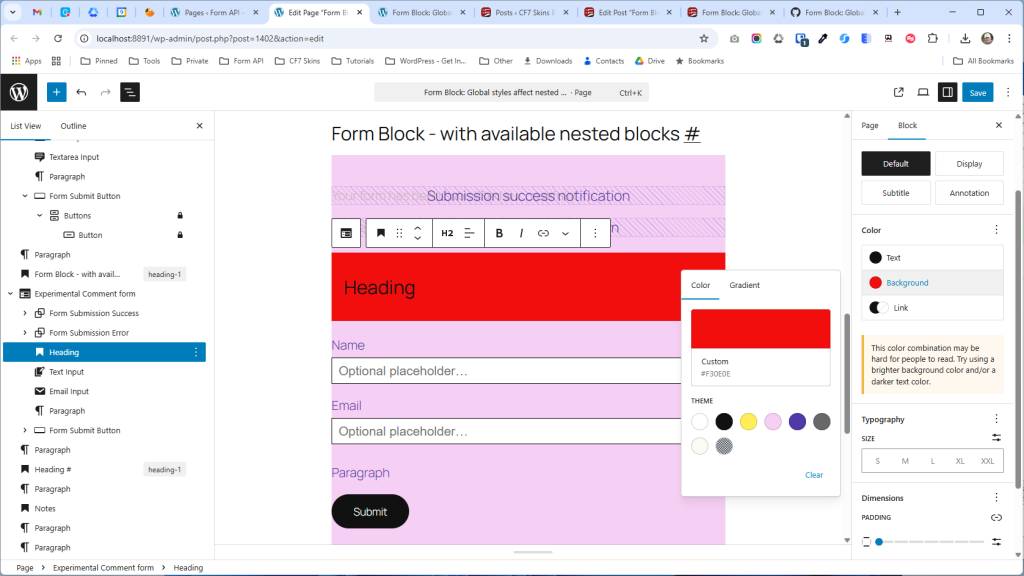Image resolution: width=1024 pixels, height=576 pixels.
Task: Expand the Form Submission Success block
Action: click(25, 313)
